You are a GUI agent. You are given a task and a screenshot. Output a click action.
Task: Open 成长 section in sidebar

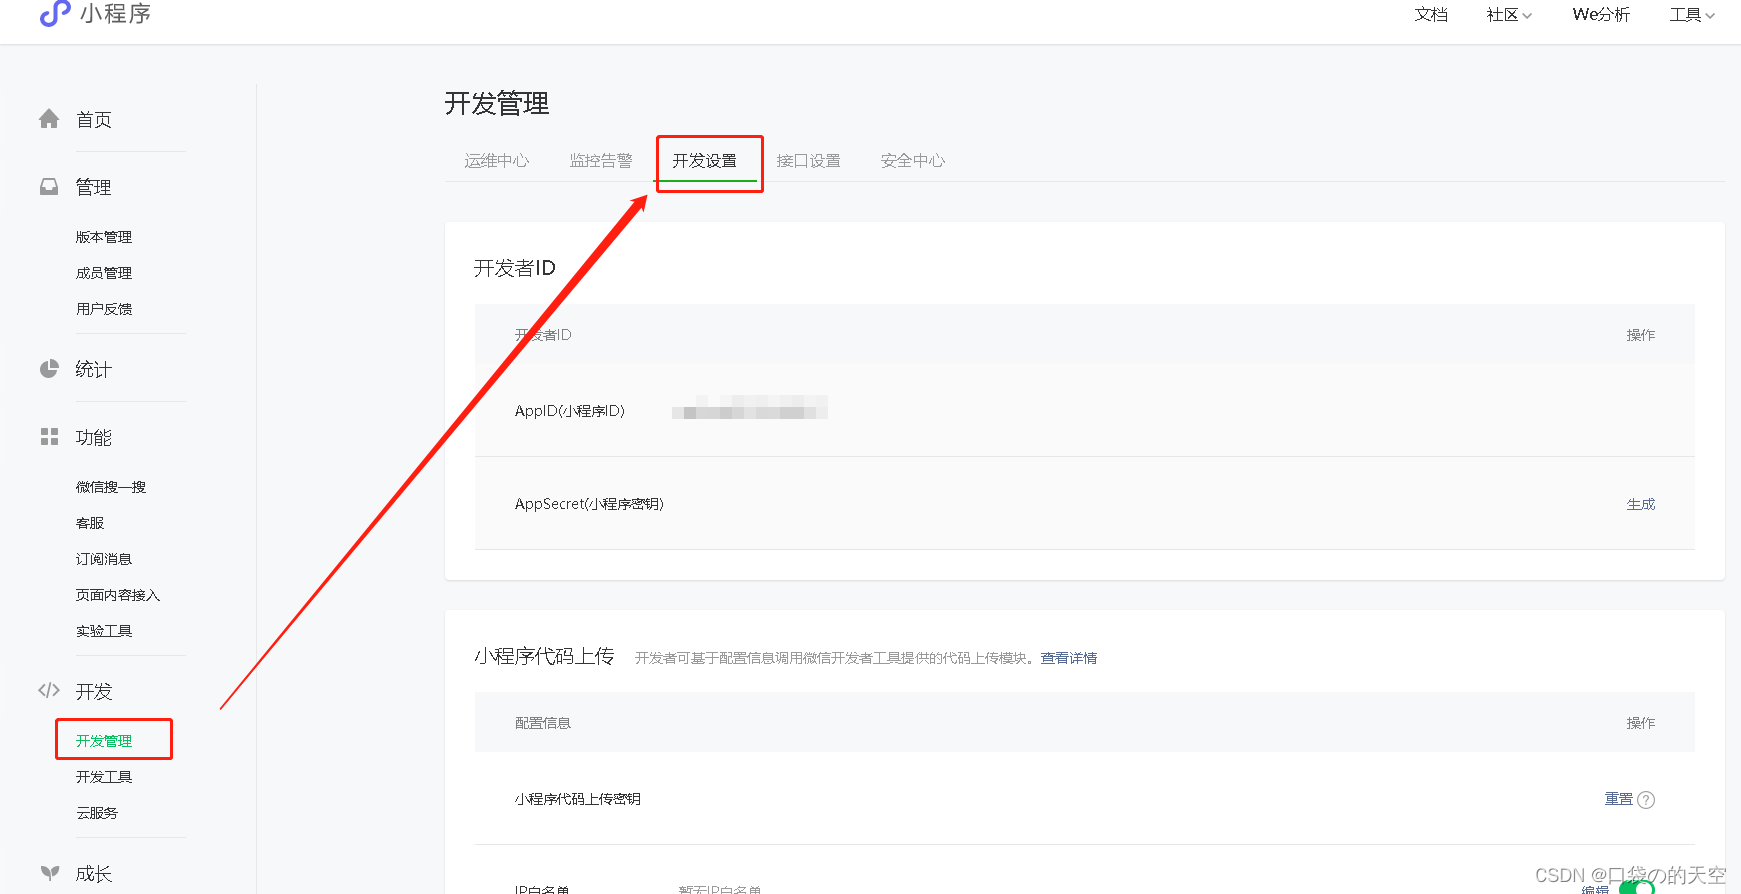click(x=94, y=874)
